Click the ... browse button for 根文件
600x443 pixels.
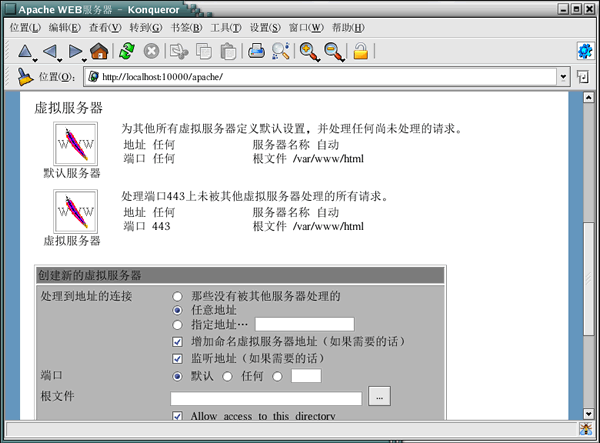(379, 396)
